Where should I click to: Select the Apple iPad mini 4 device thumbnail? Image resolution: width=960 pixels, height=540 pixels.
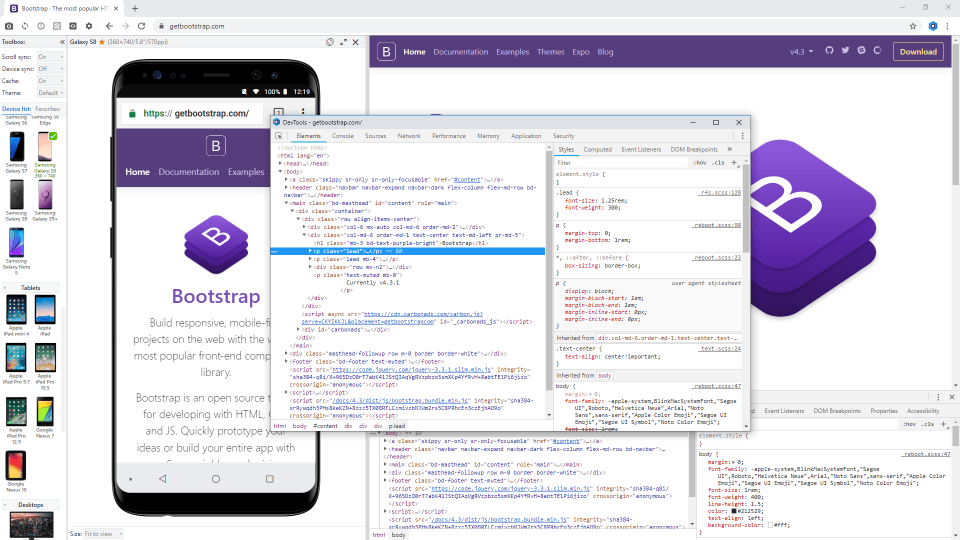point(17,310)
